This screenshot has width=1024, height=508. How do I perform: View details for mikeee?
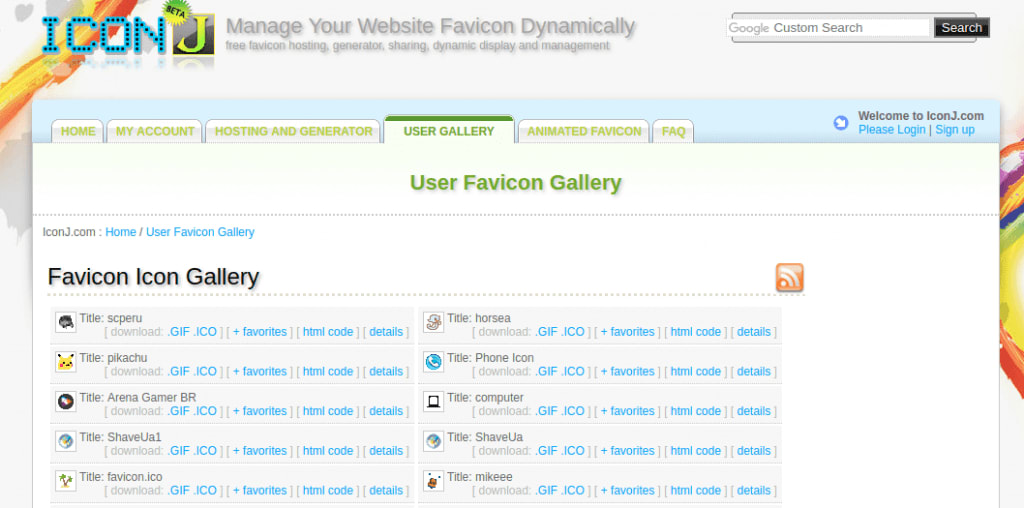754,491
